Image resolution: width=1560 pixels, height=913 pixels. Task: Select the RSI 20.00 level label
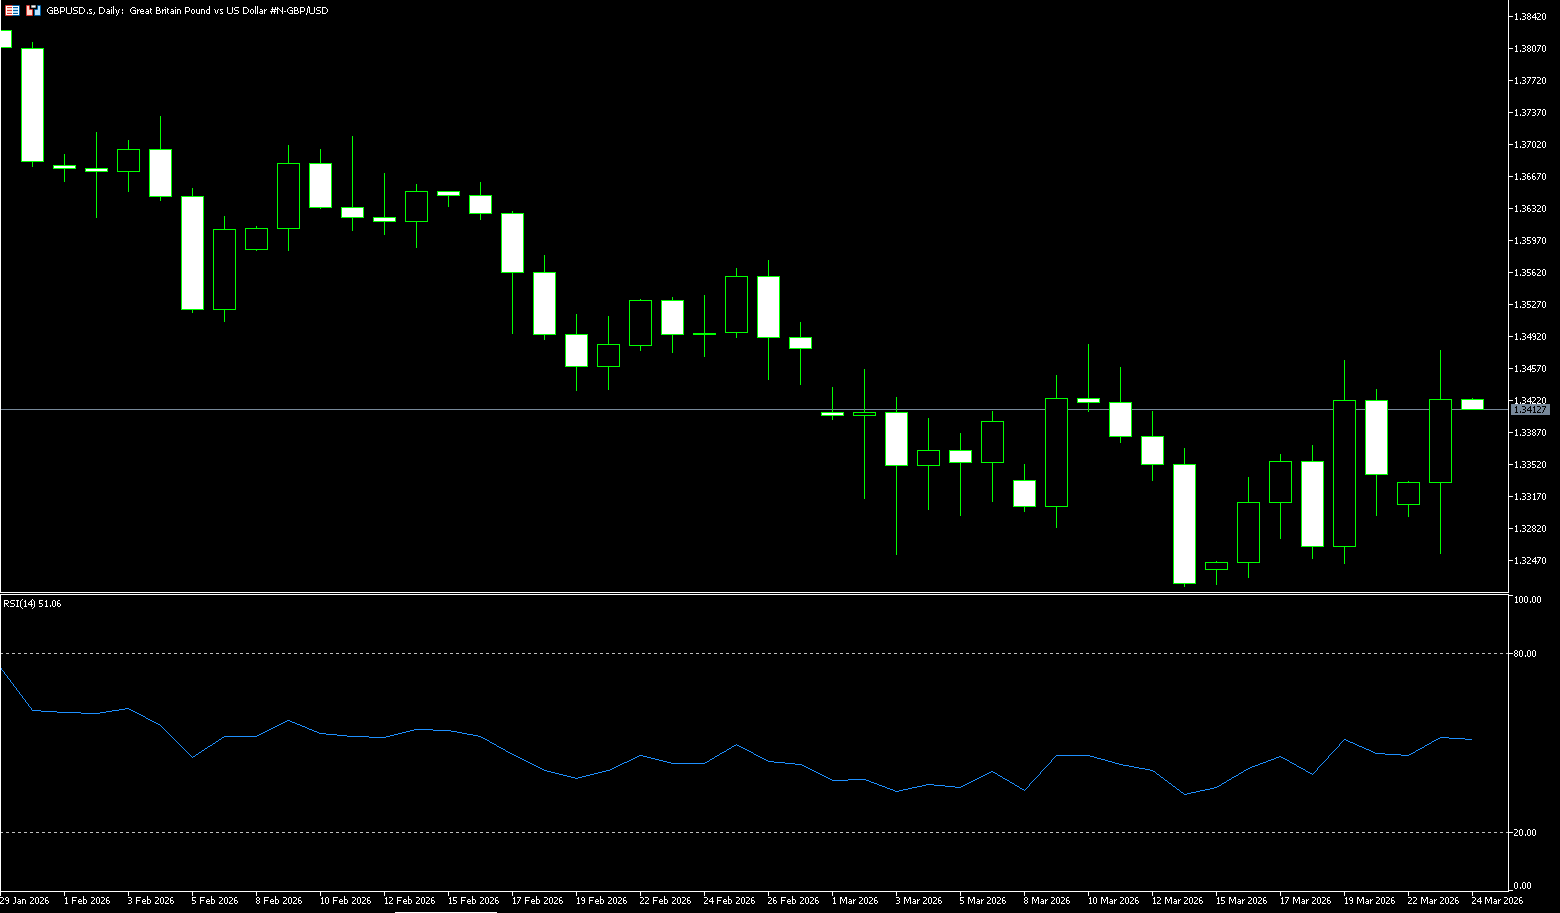pyautogui.click(x=1525, y=833)
